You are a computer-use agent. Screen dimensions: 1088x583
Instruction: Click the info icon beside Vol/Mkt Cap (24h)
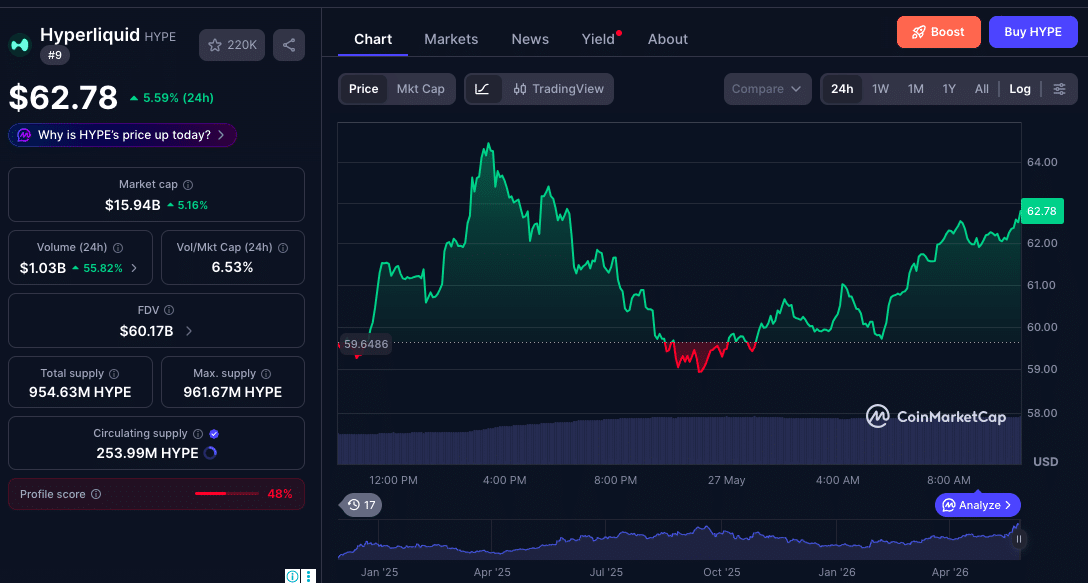point(282,248)
